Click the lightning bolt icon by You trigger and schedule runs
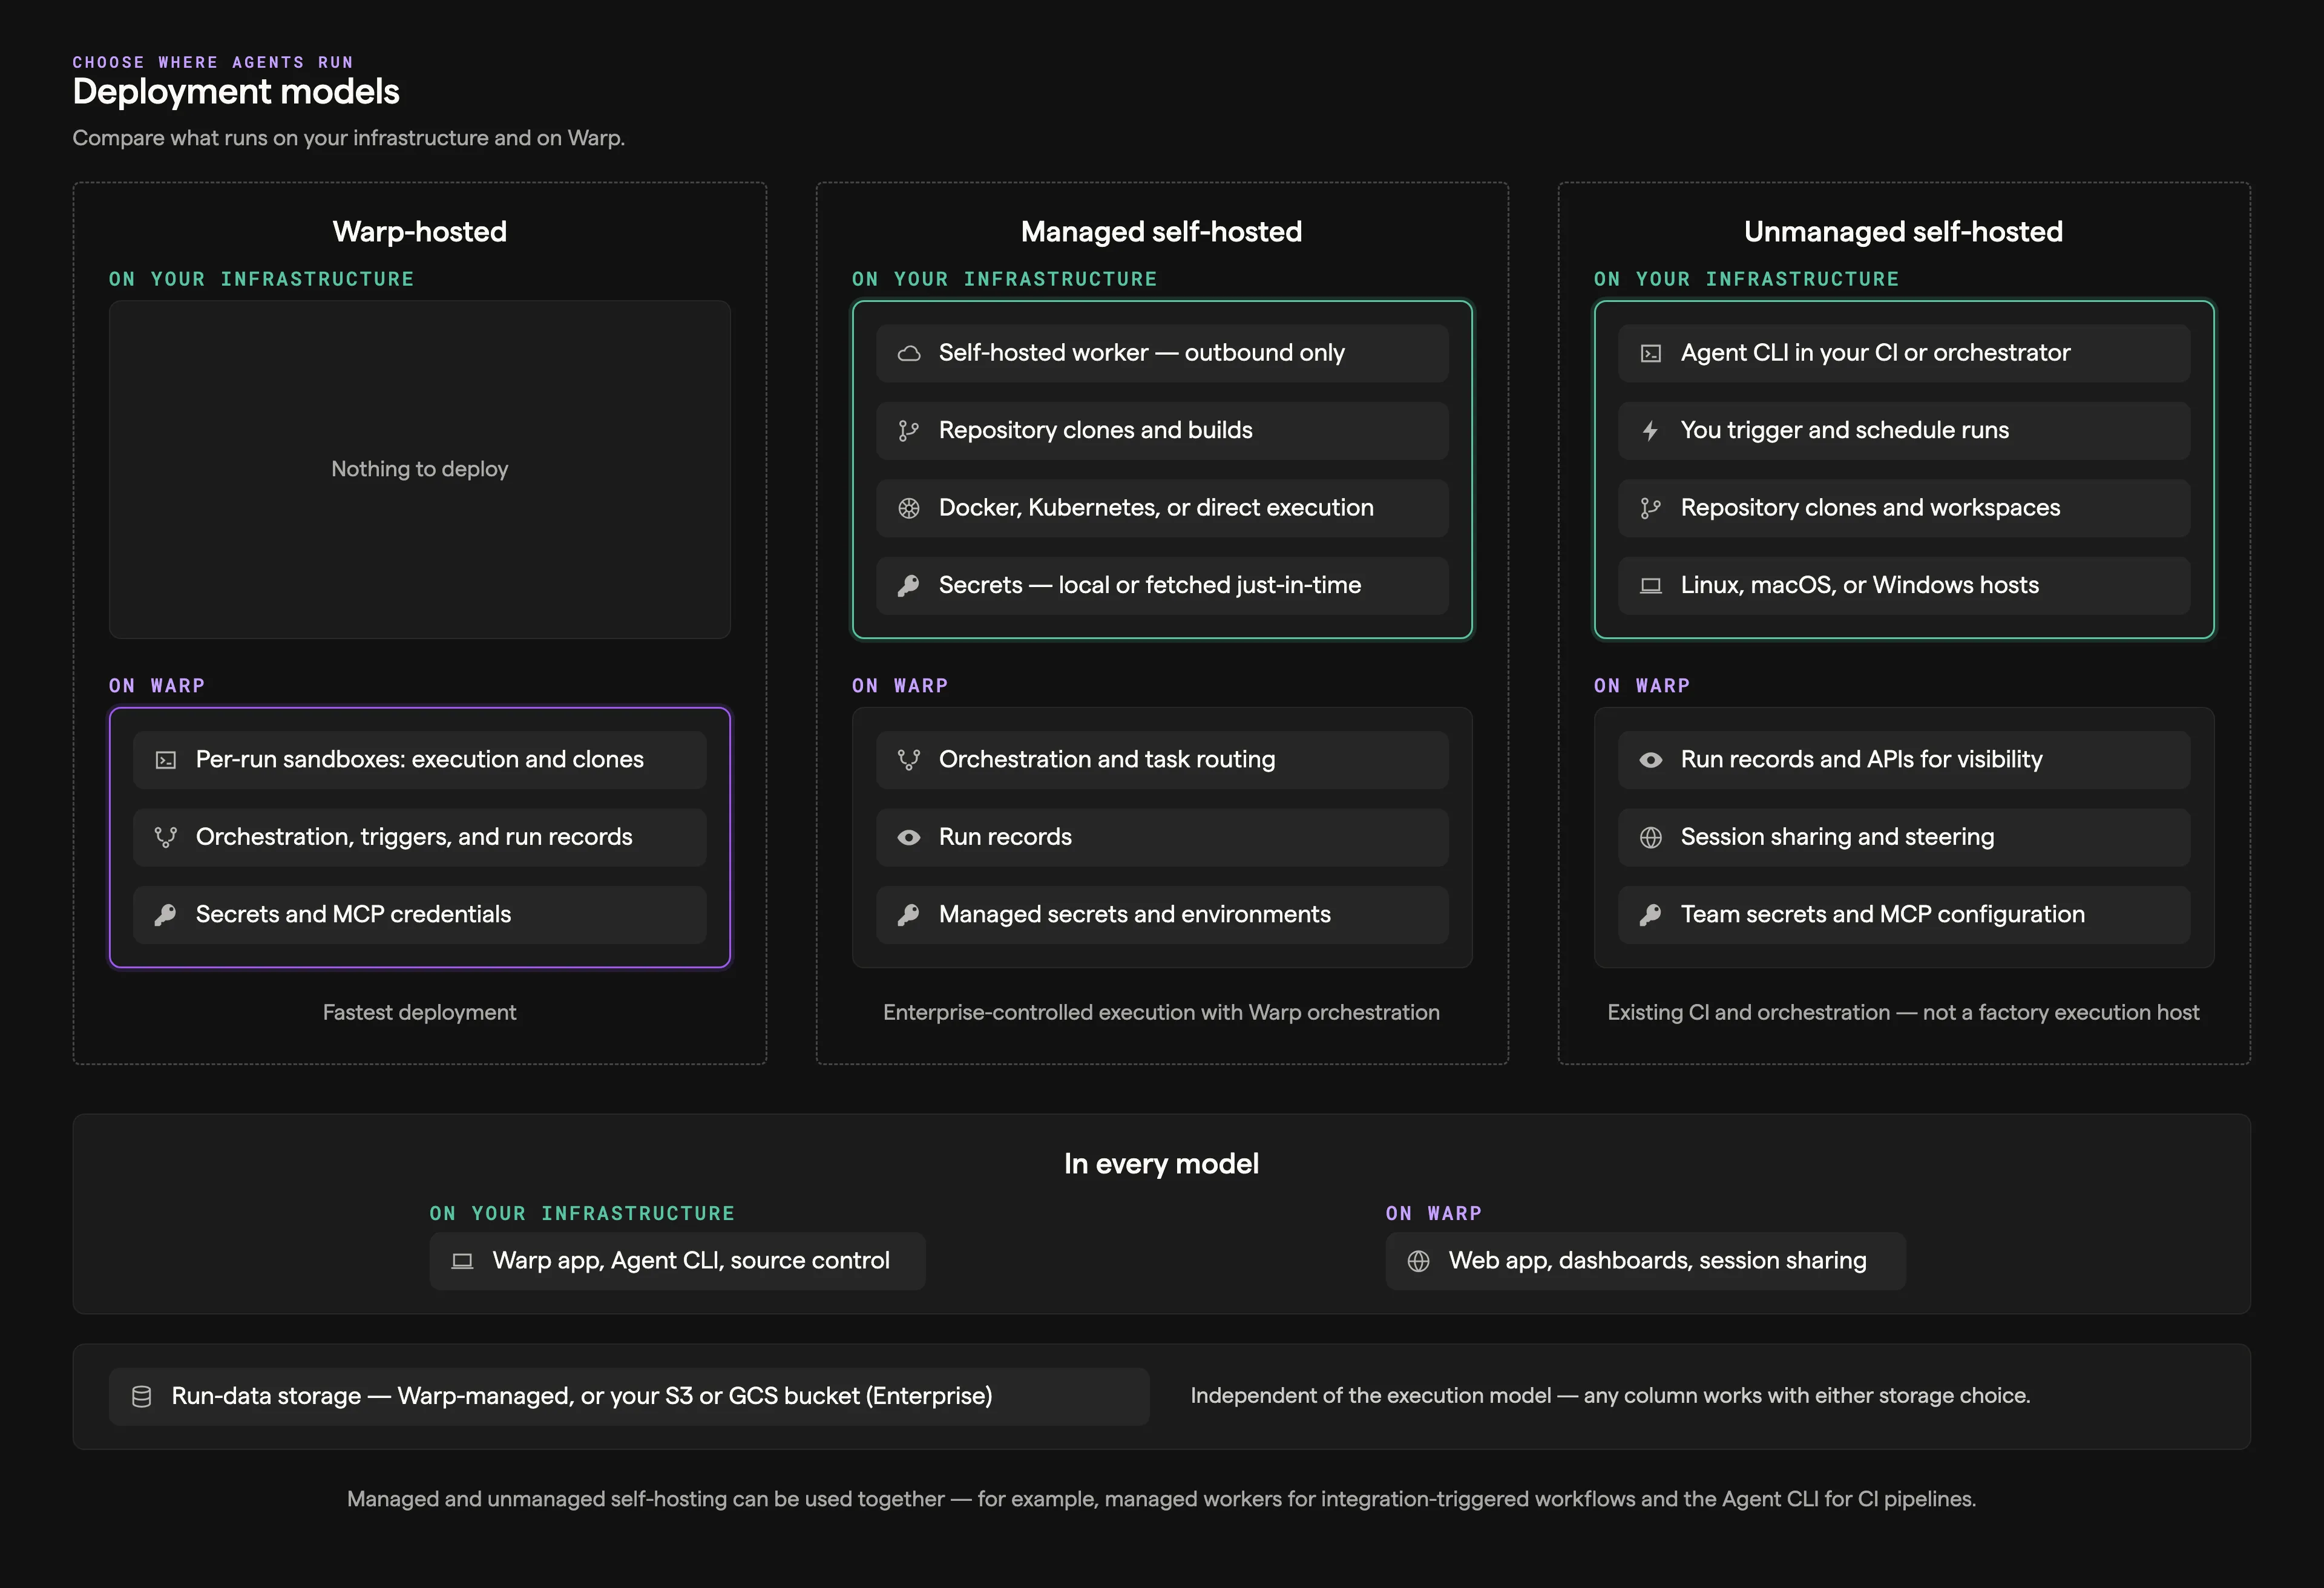Image resolution: width=2324 pixels, height=1588 pixels. 1651,431
